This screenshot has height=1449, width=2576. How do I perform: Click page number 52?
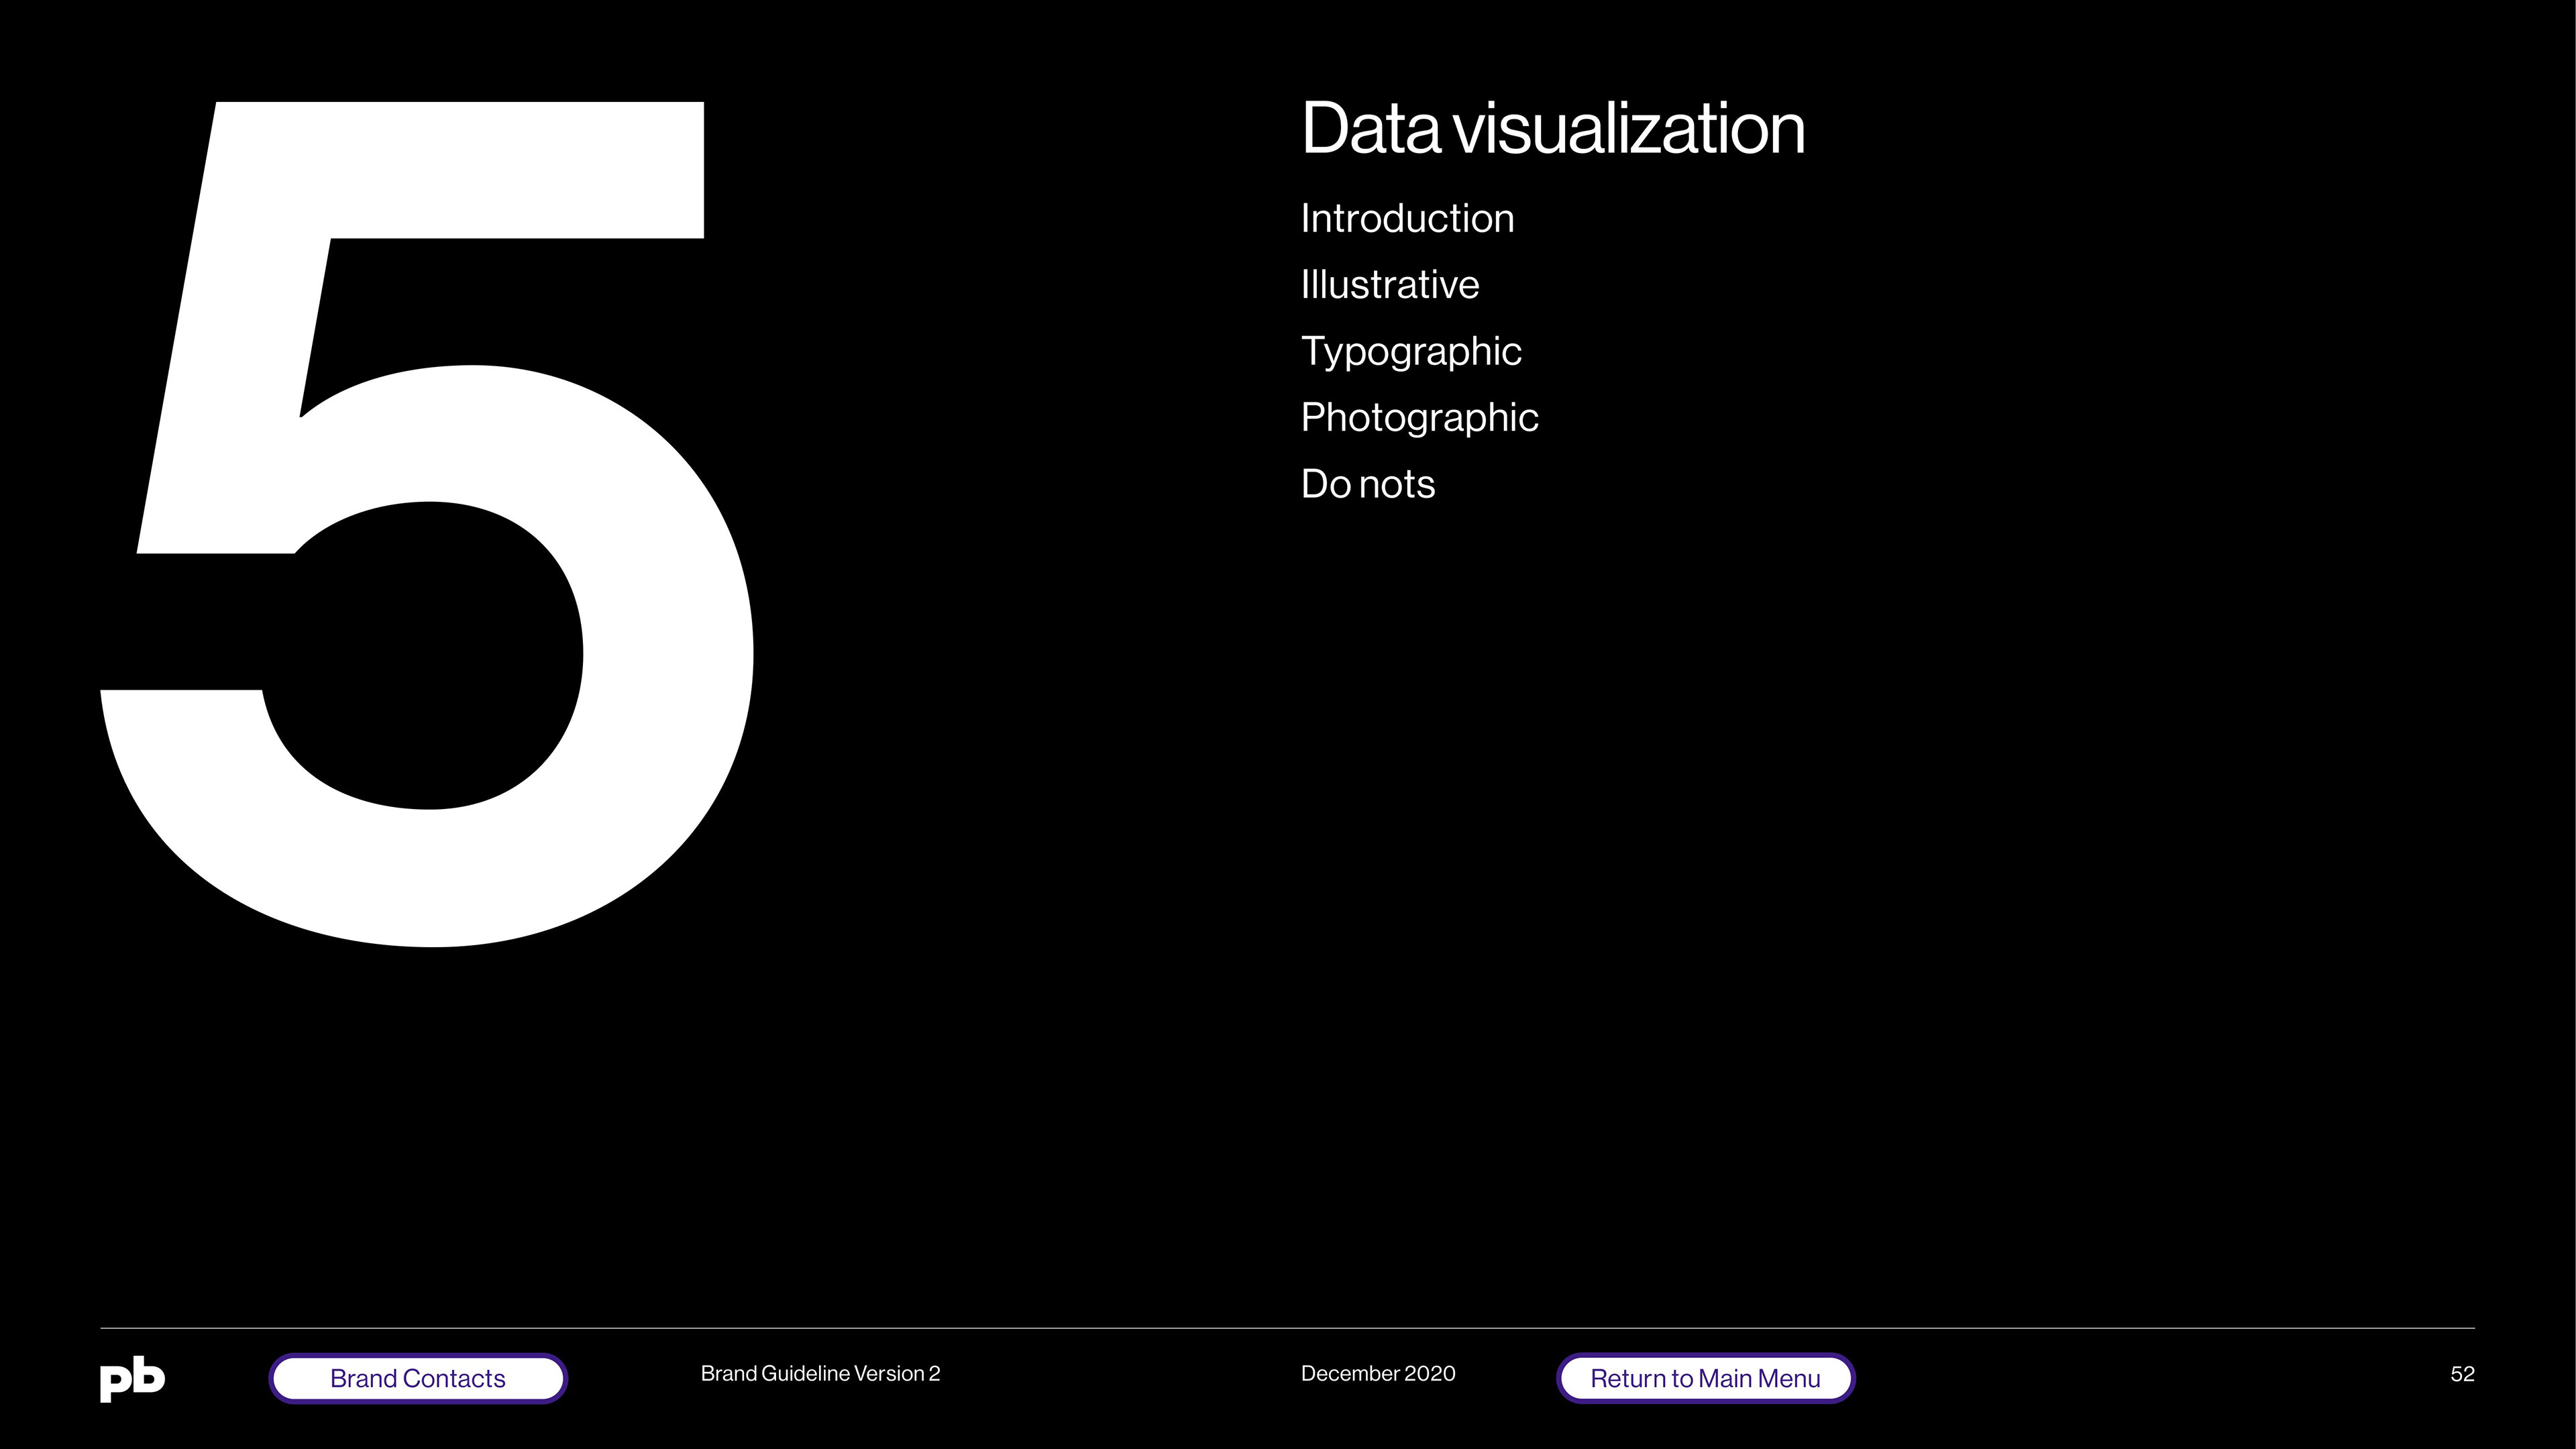pos(2462,1374)
